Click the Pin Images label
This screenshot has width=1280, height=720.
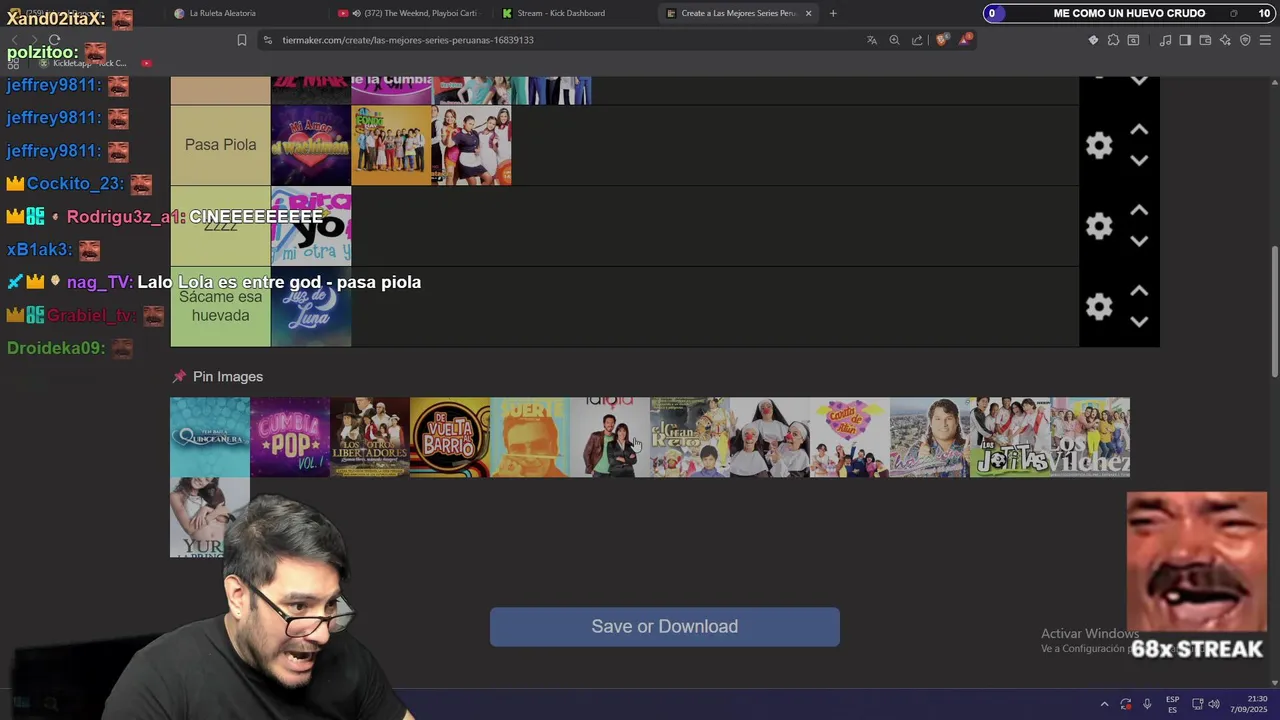(x=227, y=376)
